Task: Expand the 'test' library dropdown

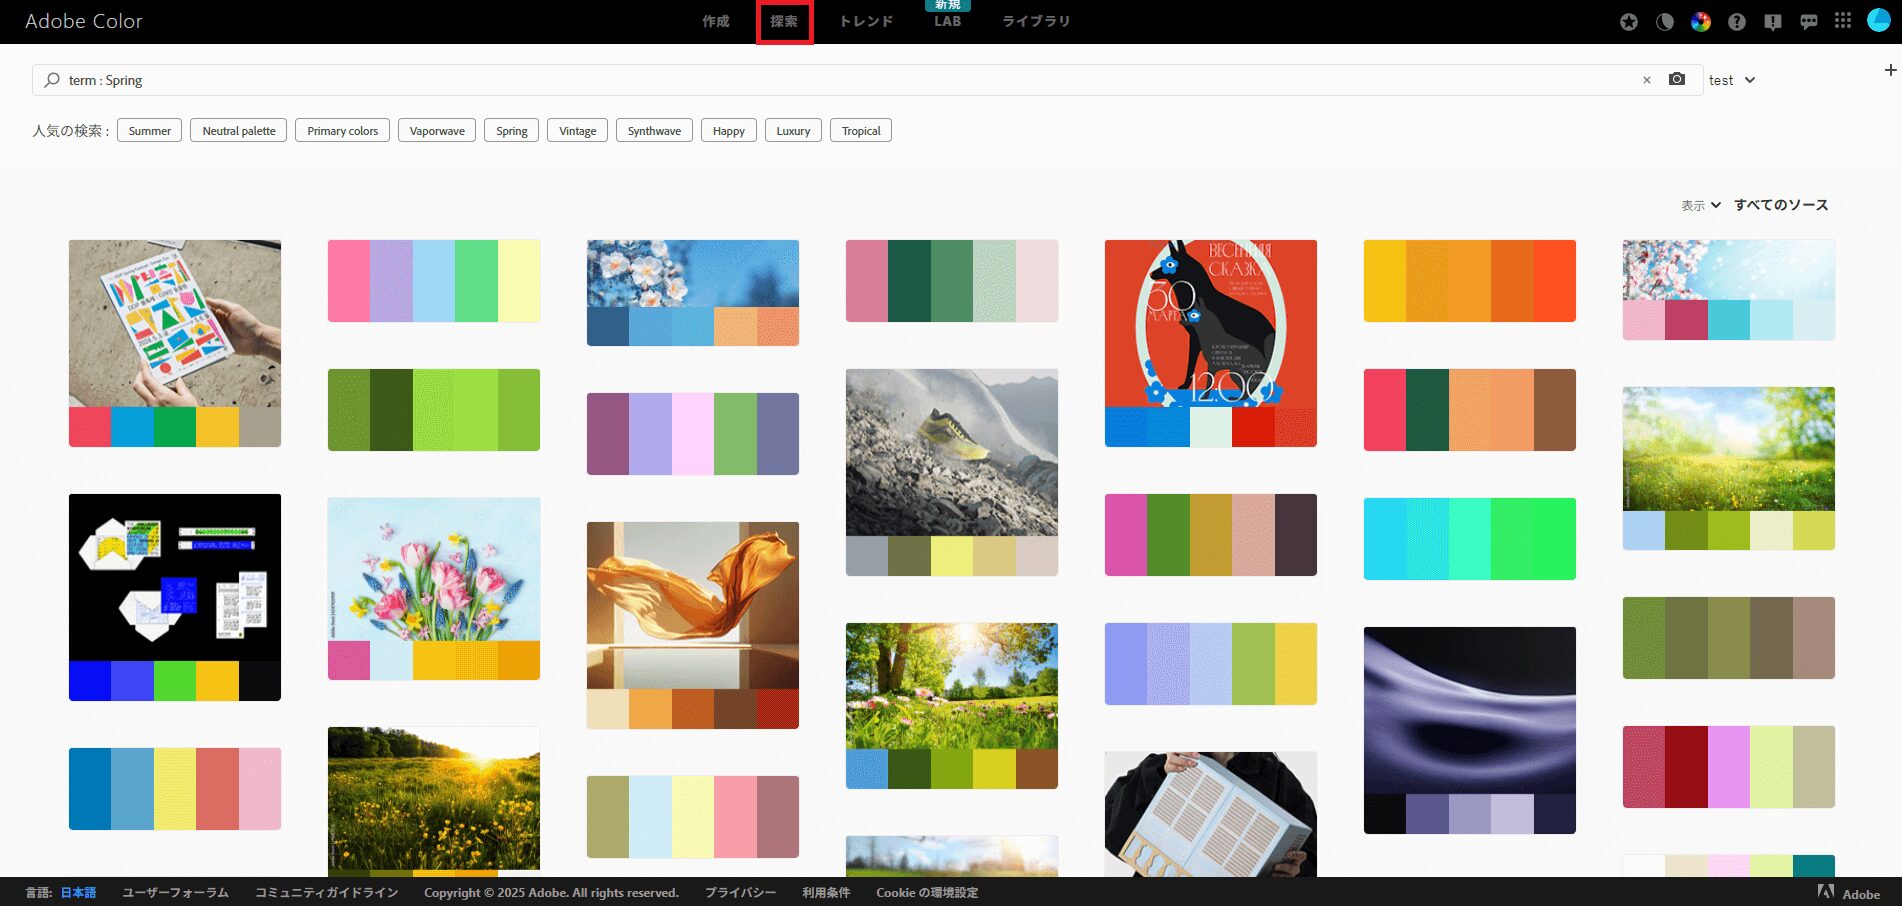Action: click(x=1732, y=80)
